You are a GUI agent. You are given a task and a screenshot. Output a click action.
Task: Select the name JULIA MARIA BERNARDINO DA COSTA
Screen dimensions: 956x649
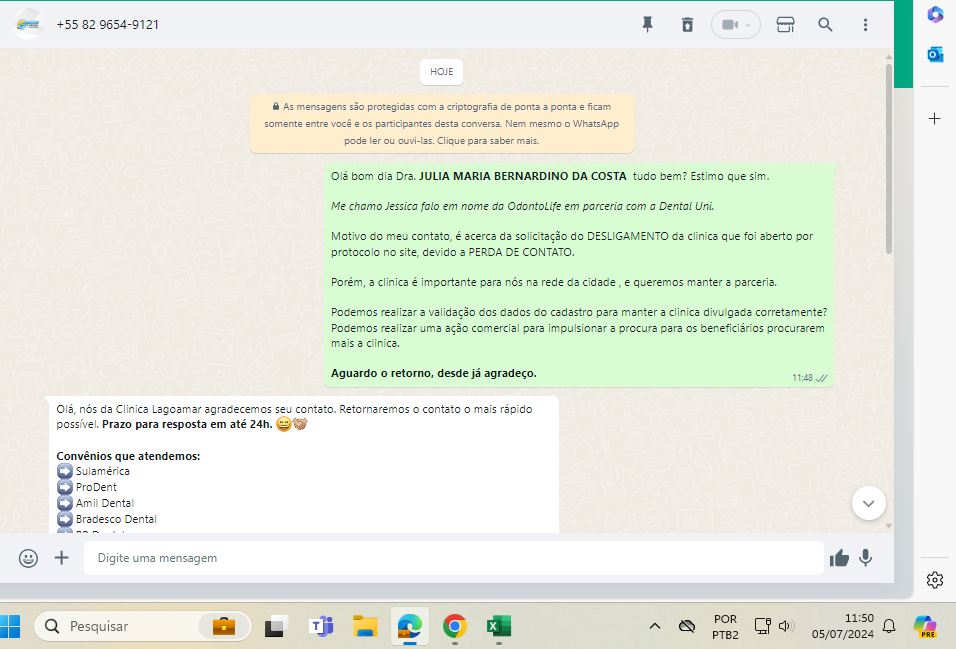[x=523, y=176]
